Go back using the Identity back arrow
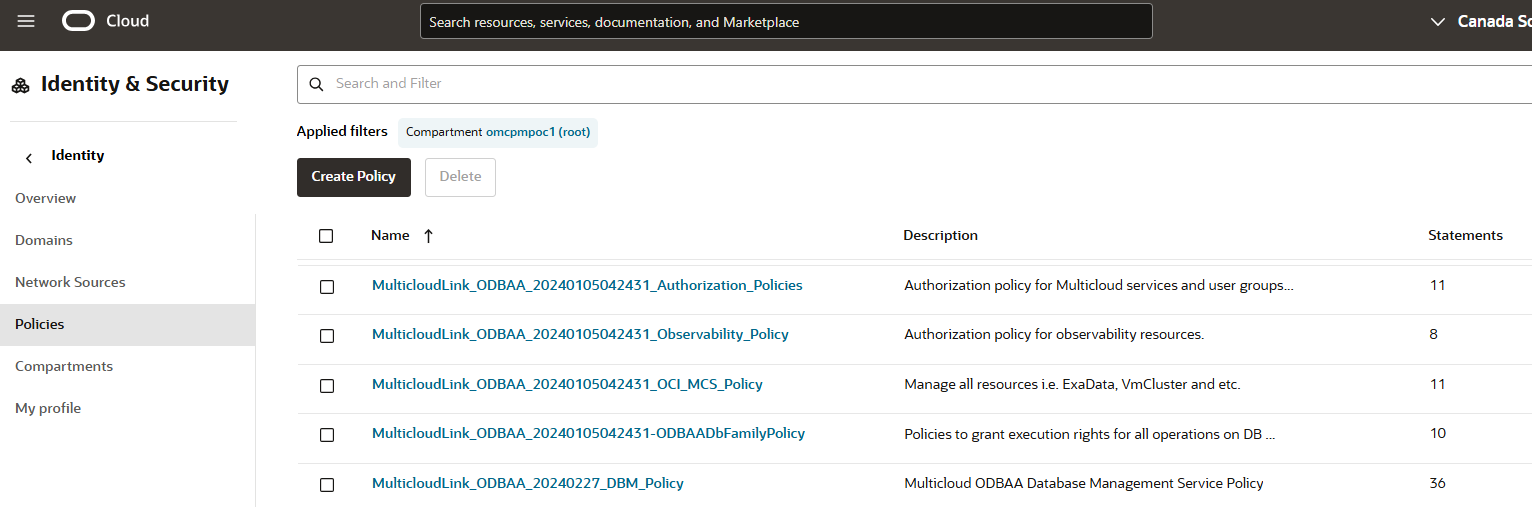 click(29, 157)
